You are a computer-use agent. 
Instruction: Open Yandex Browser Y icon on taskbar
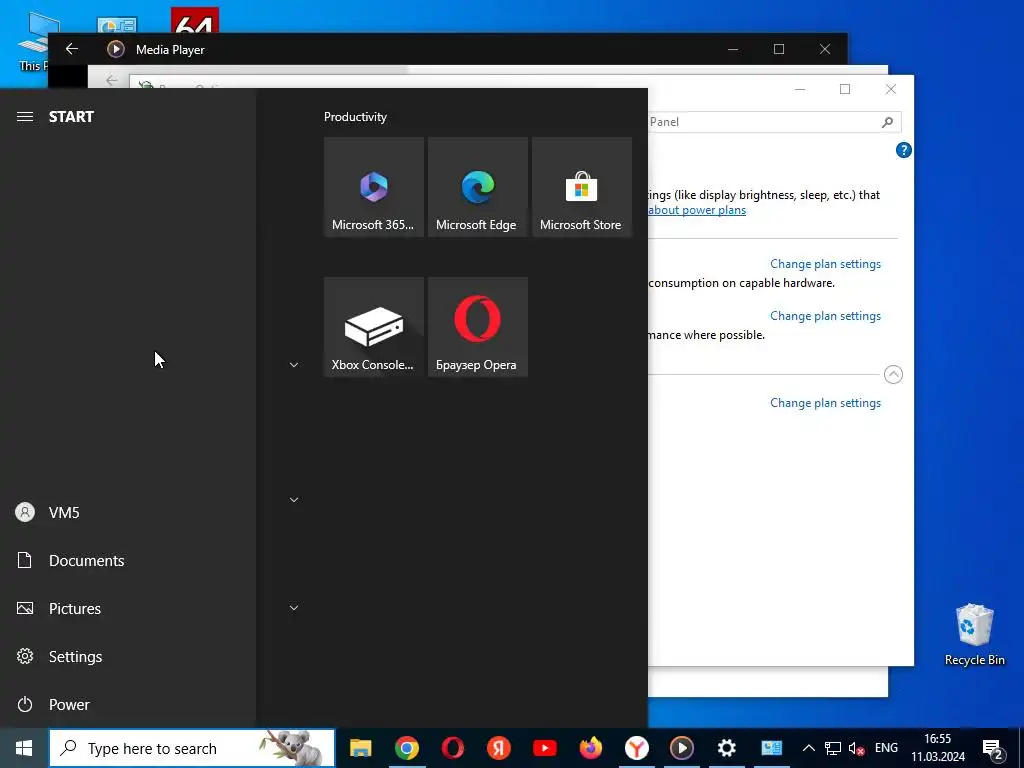click(636, 748)
